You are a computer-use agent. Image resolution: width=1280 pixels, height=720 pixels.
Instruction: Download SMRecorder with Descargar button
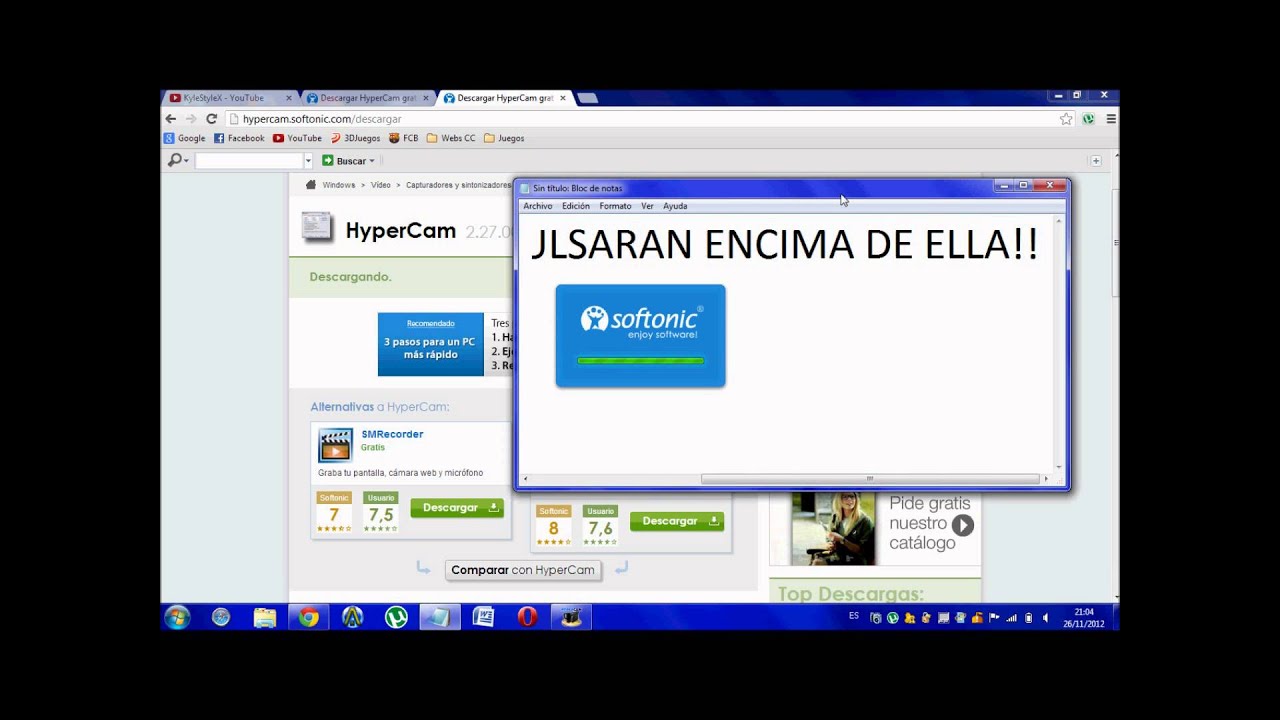(457, 508)
